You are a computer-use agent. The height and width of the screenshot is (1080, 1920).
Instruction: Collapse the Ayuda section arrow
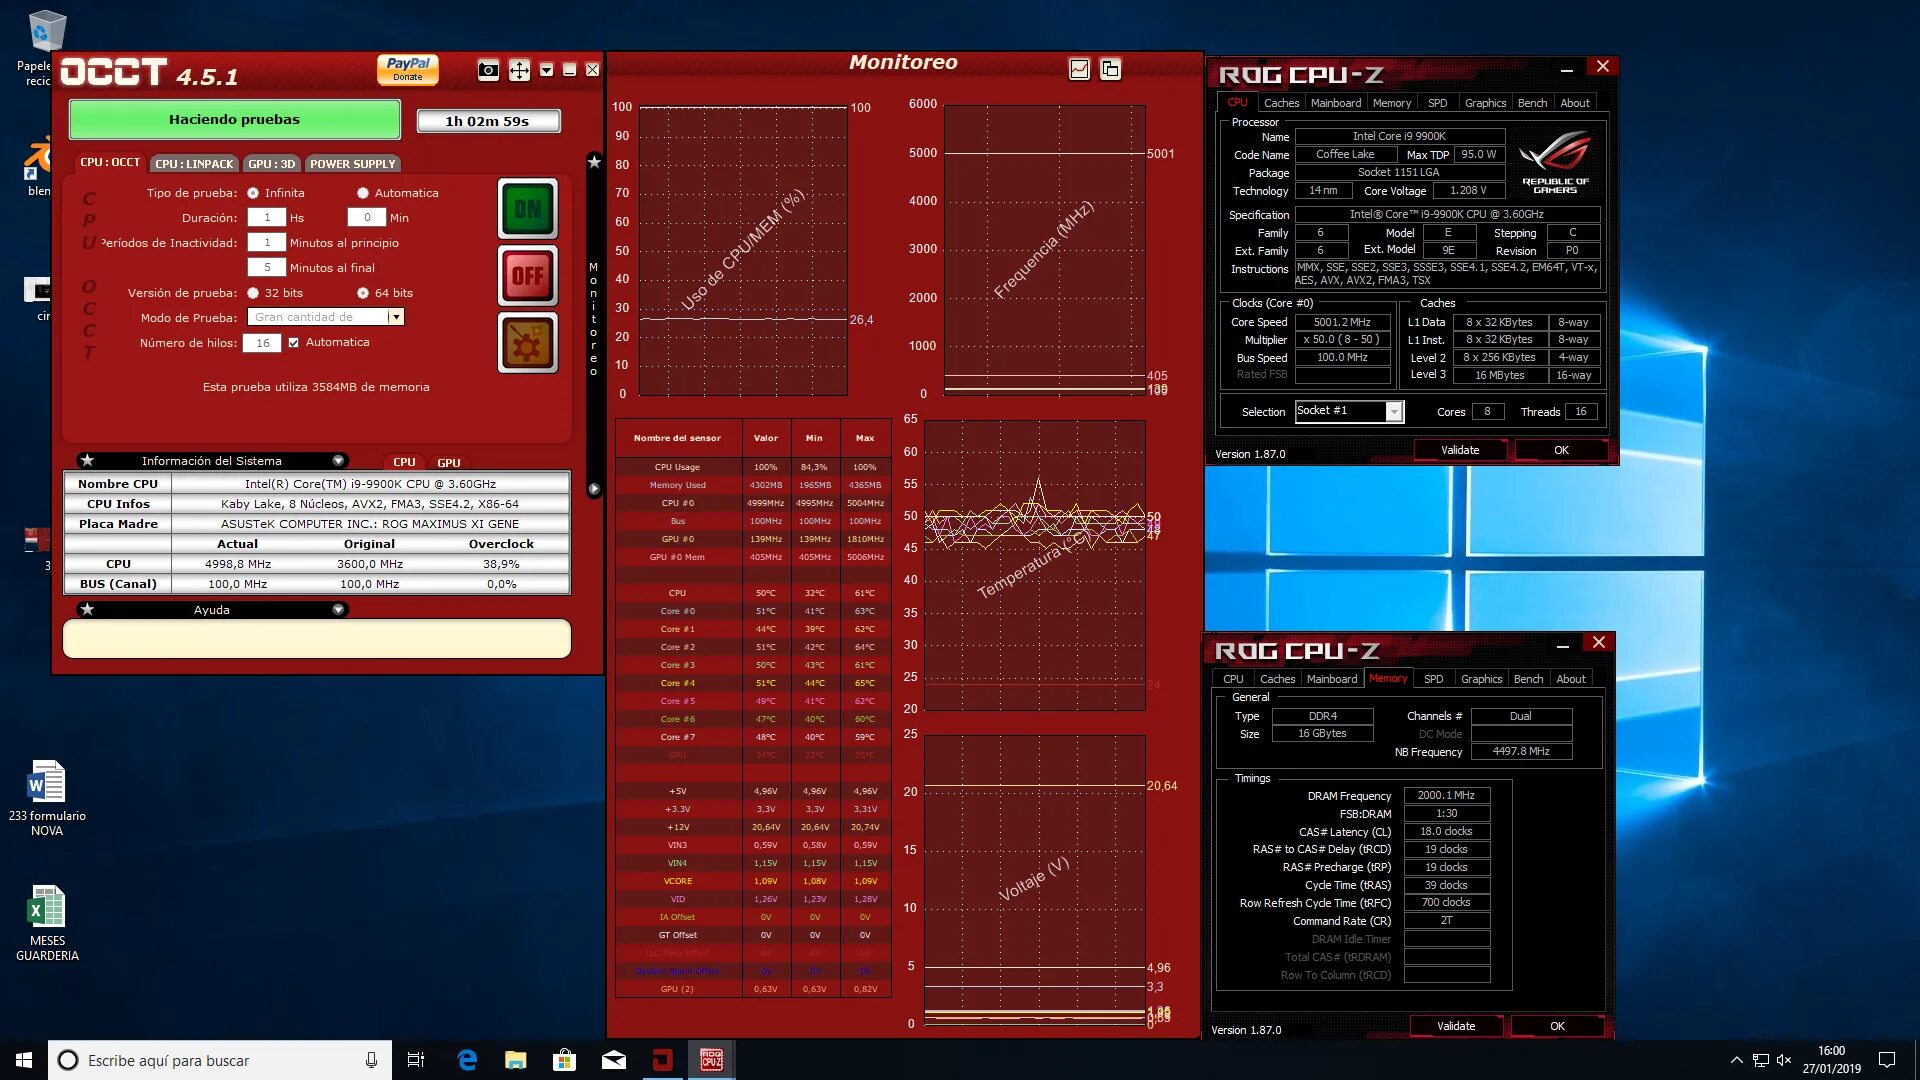pyautogui.click(x=338, y=609)
